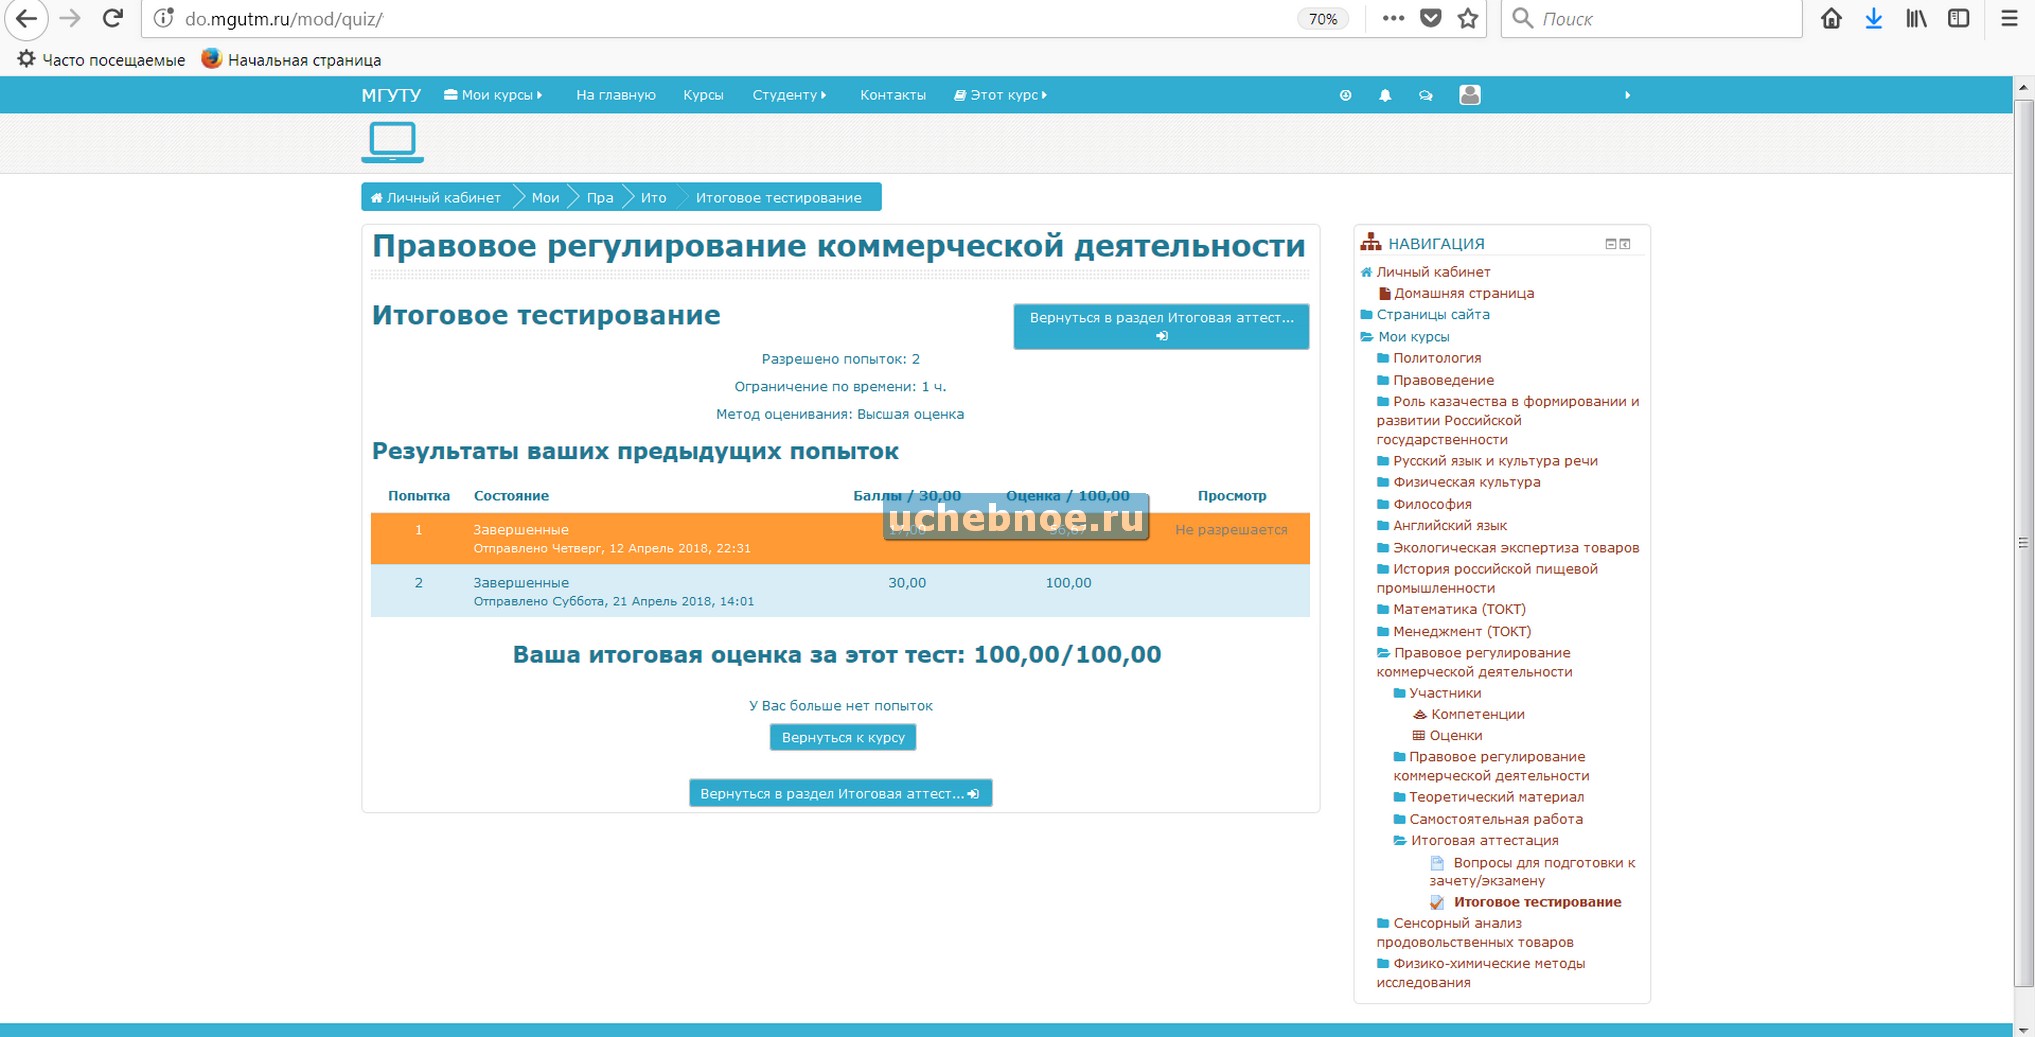The width and height of the screenshot is (2035, 1037).
Task: Open Оценки in navigation tree
Action: tap(1455, 735)
